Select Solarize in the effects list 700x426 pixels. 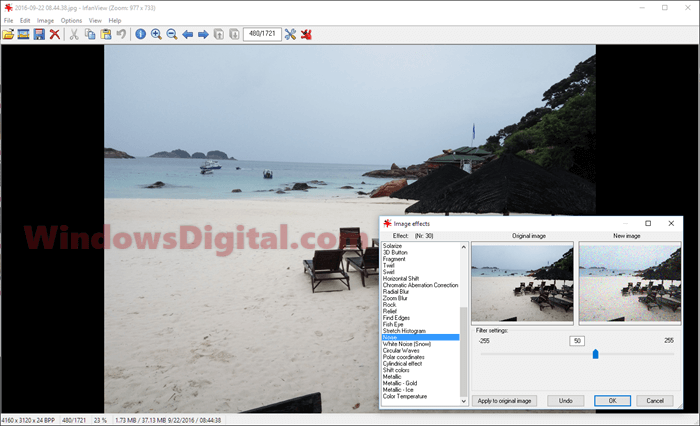(392, 246)
